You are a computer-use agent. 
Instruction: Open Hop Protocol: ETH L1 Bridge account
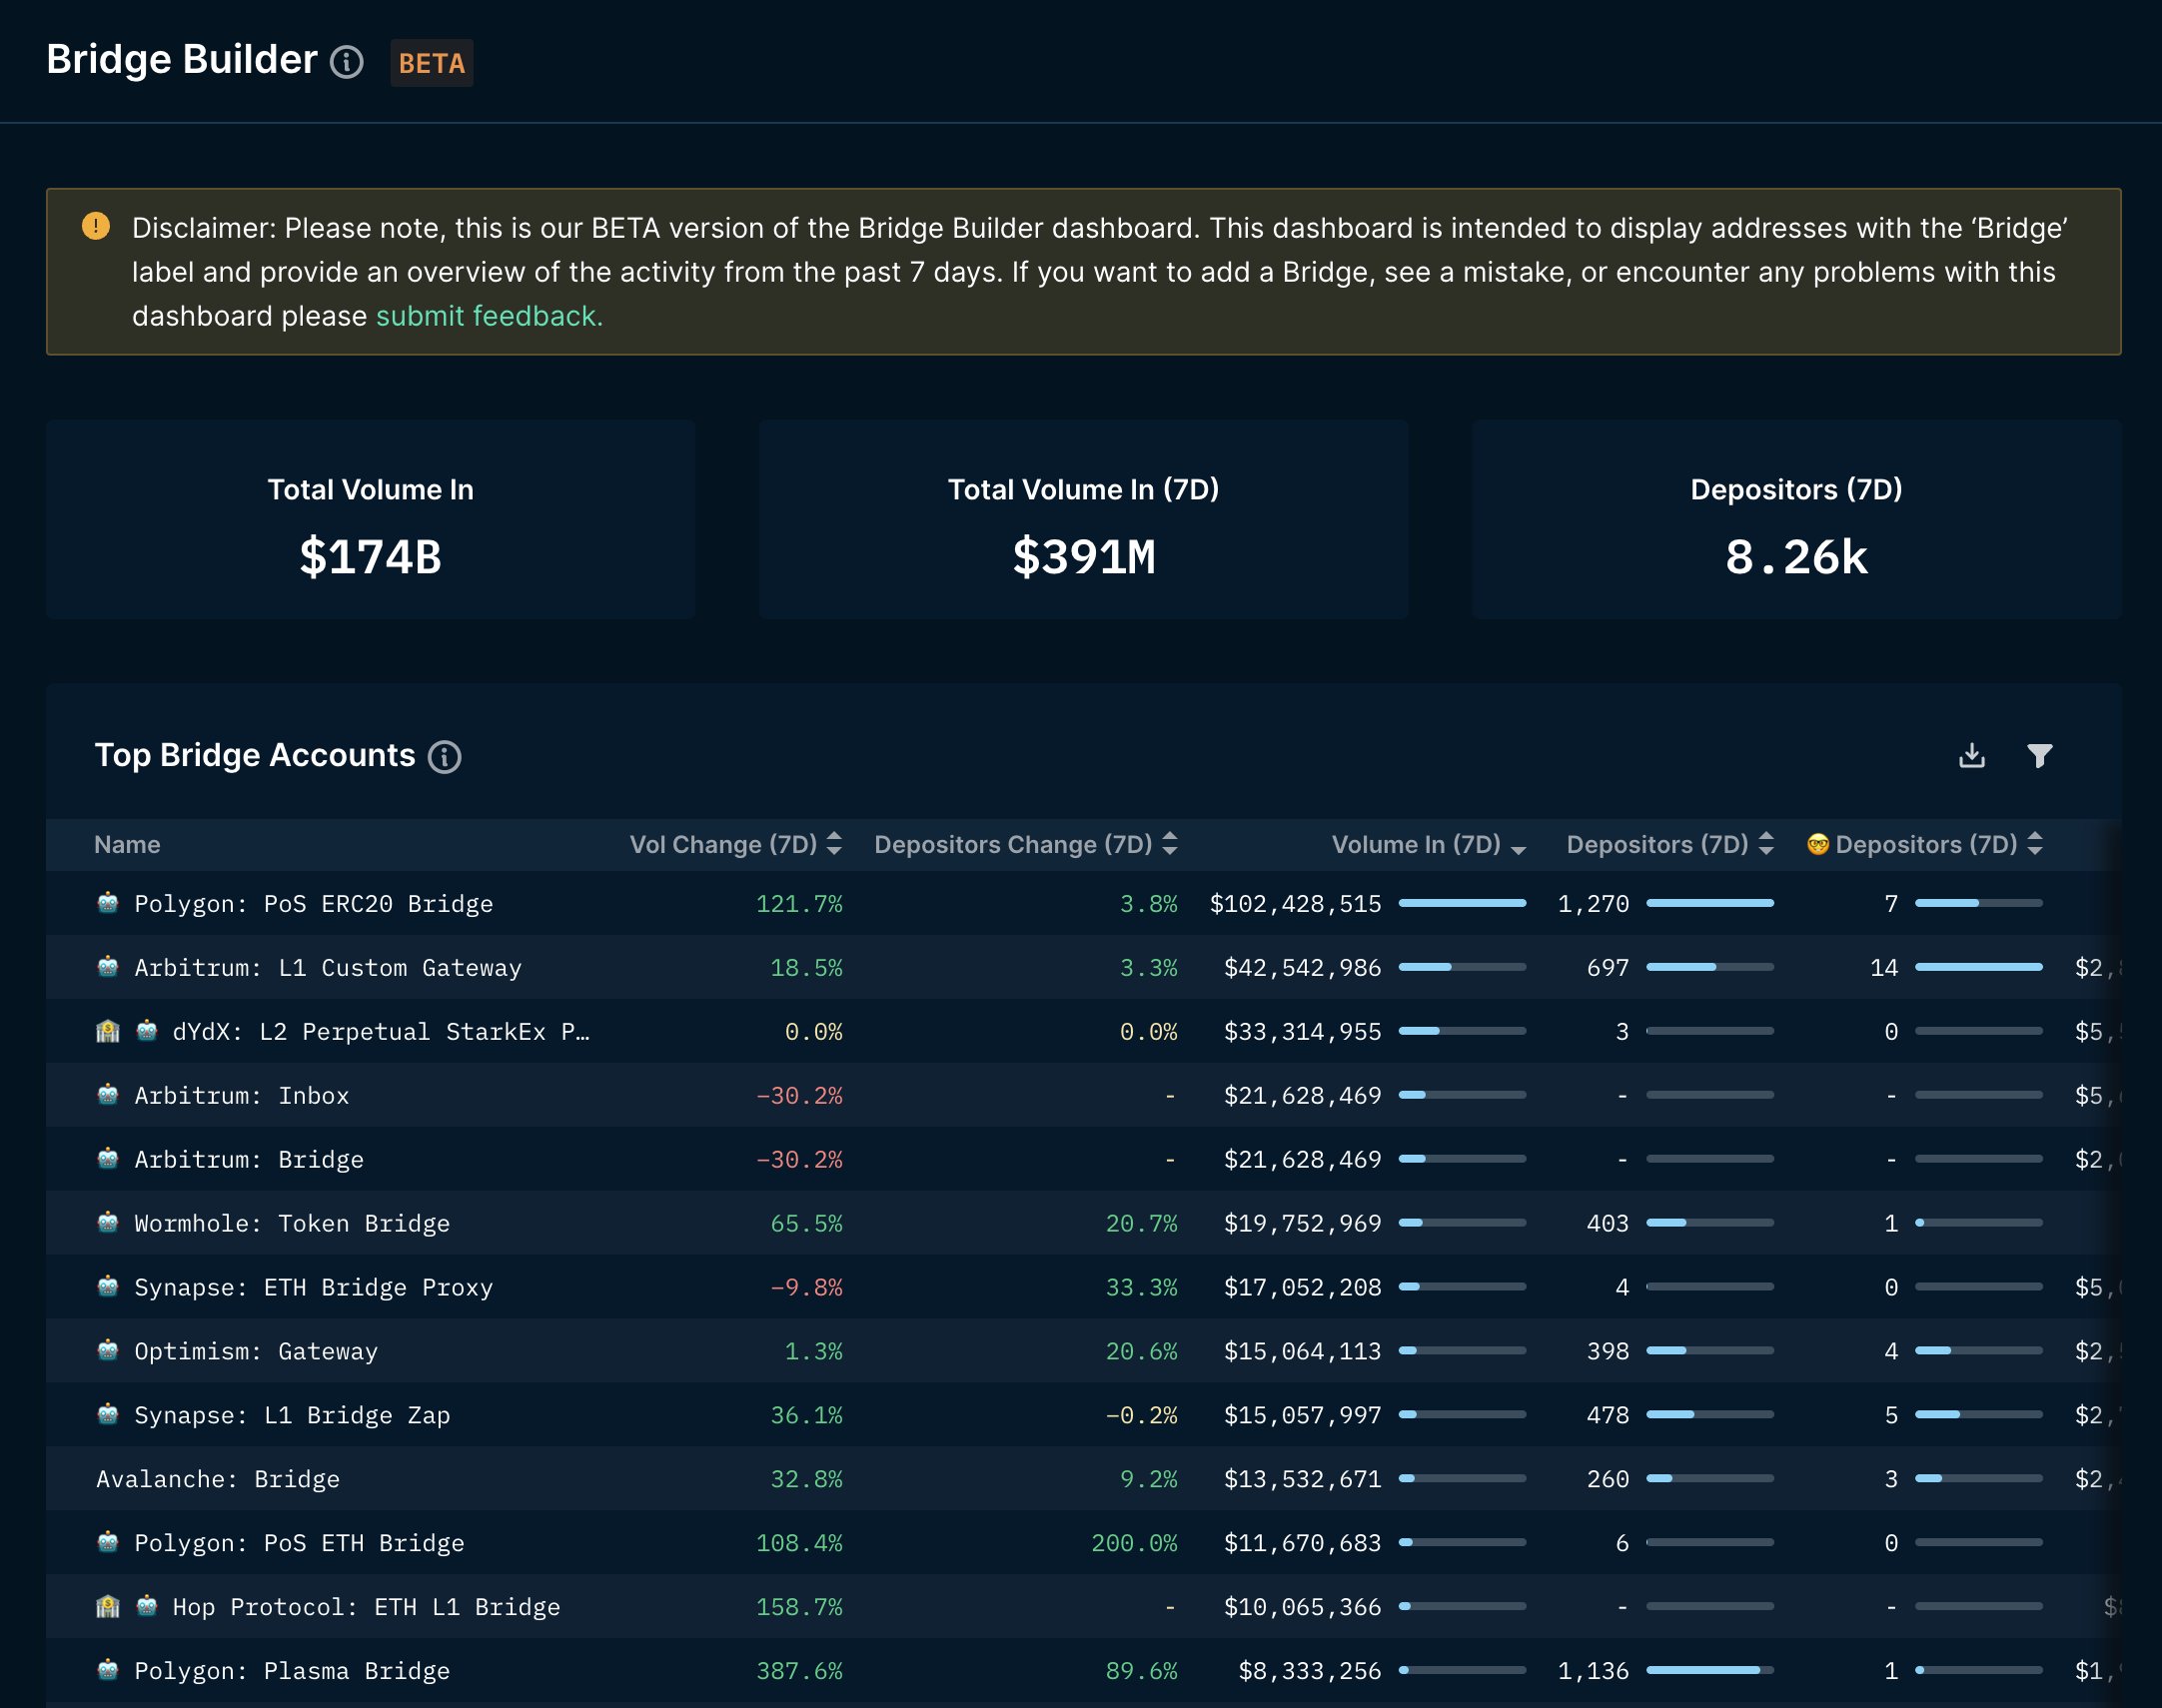(366, 1608)
